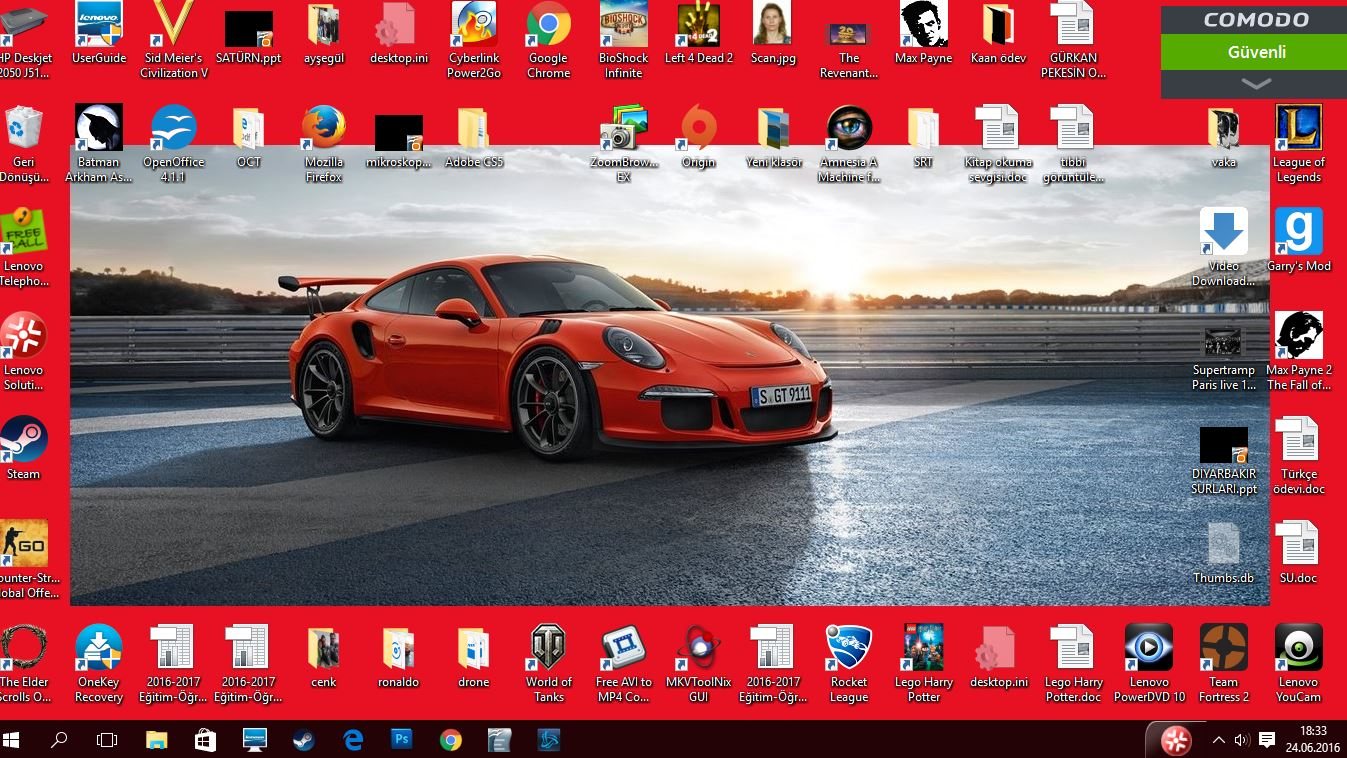Open Lenovo UserGuide shortcut

pos(99,34)
